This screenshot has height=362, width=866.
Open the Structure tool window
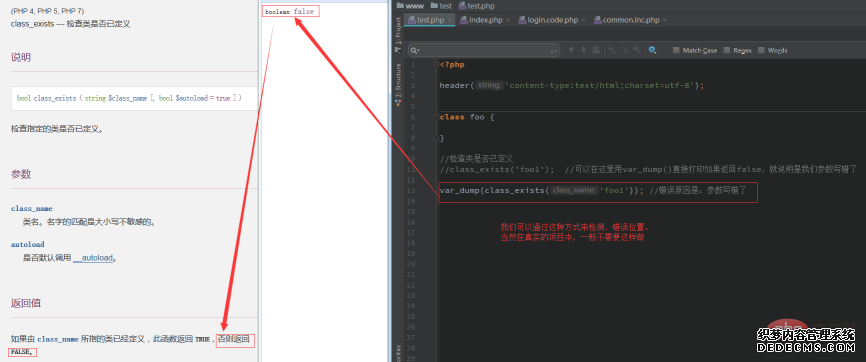(398, 84)
